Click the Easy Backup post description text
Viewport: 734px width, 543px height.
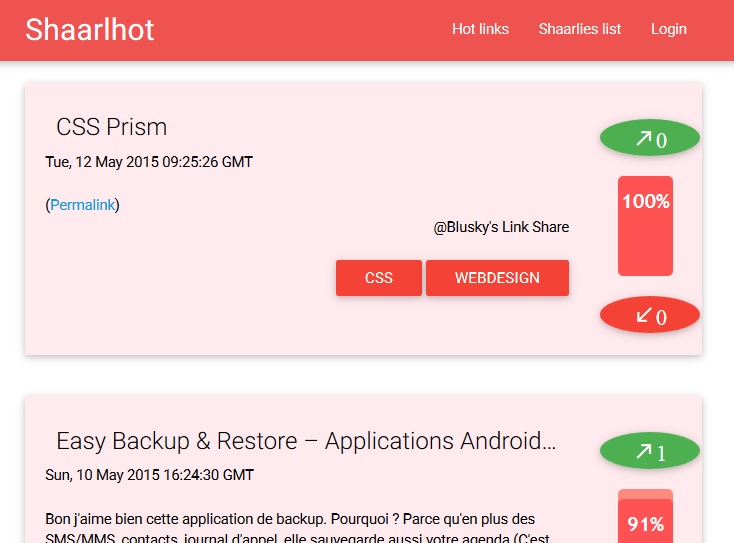tap(290, 520)
